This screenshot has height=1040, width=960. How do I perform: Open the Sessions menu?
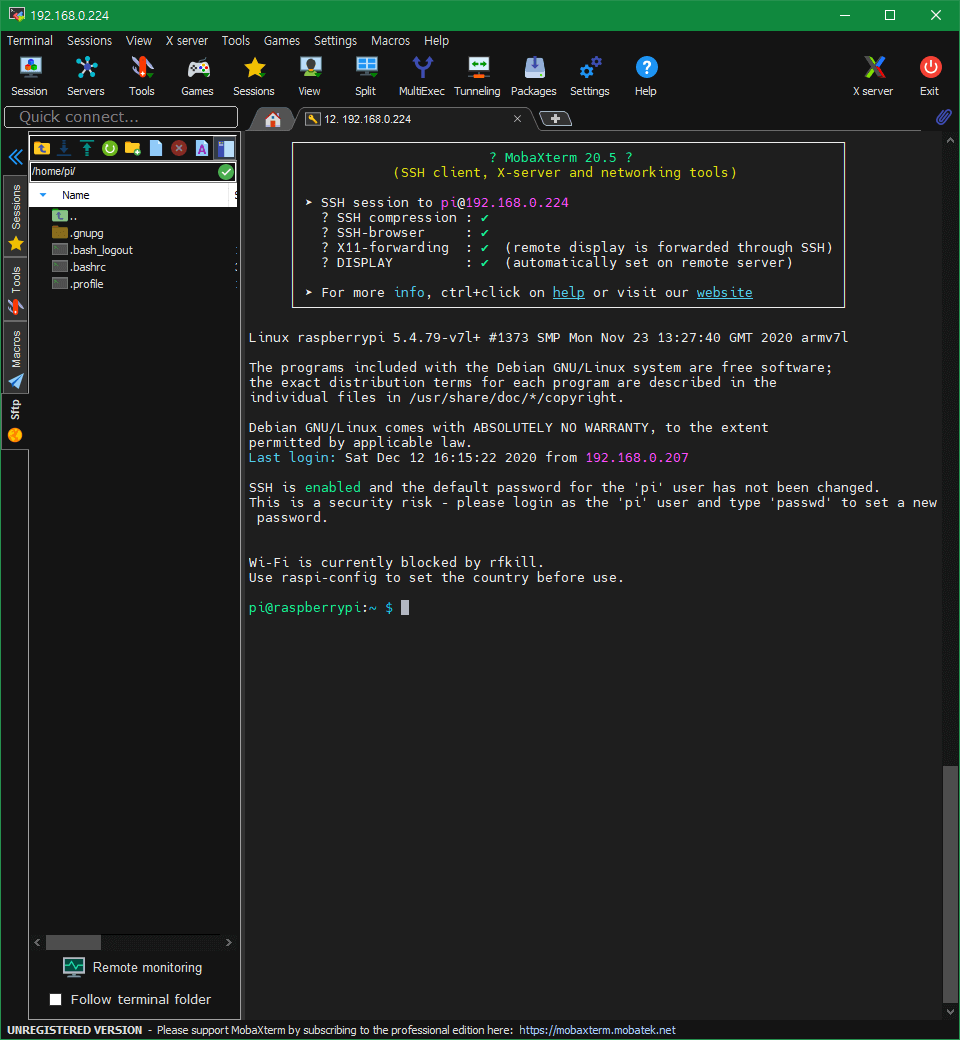pyautogui.click(x=90, y=40)
